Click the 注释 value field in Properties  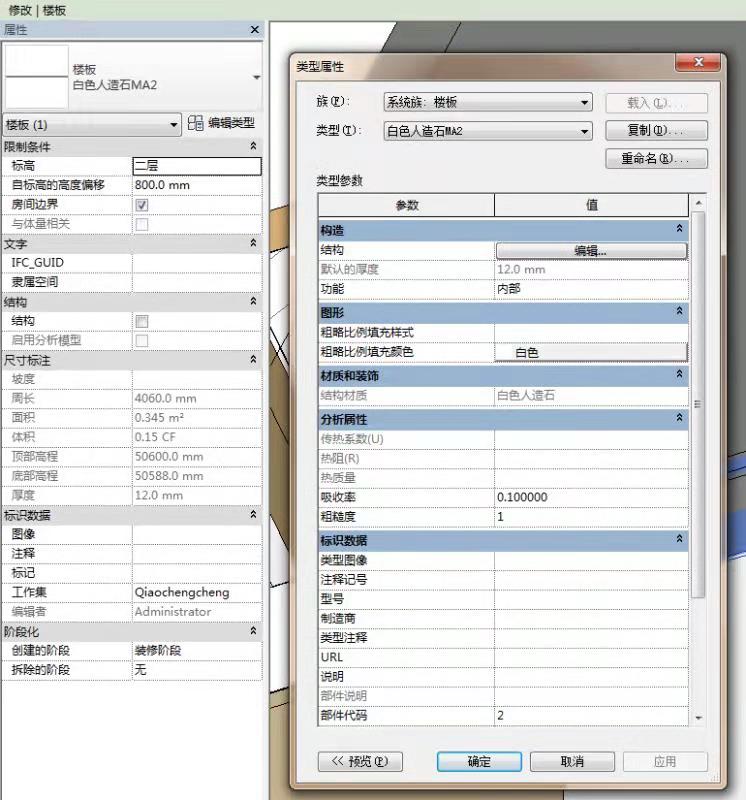(x=197, y=554)
